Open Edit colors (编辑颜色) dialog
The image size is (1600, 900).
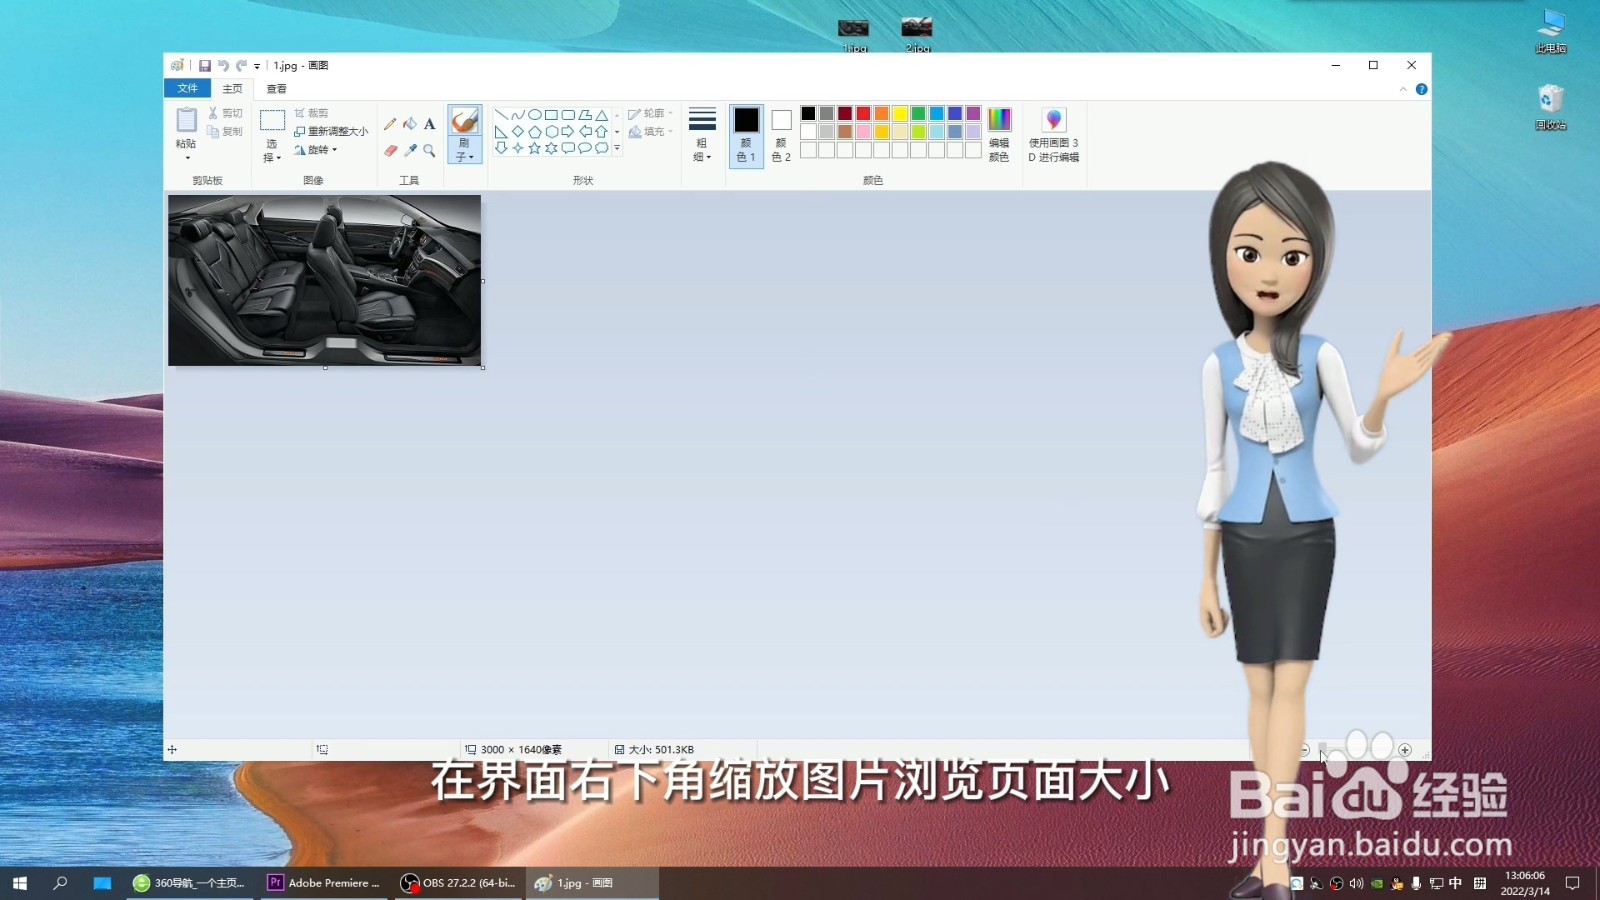pyautogui.click(x=999, y=134)
